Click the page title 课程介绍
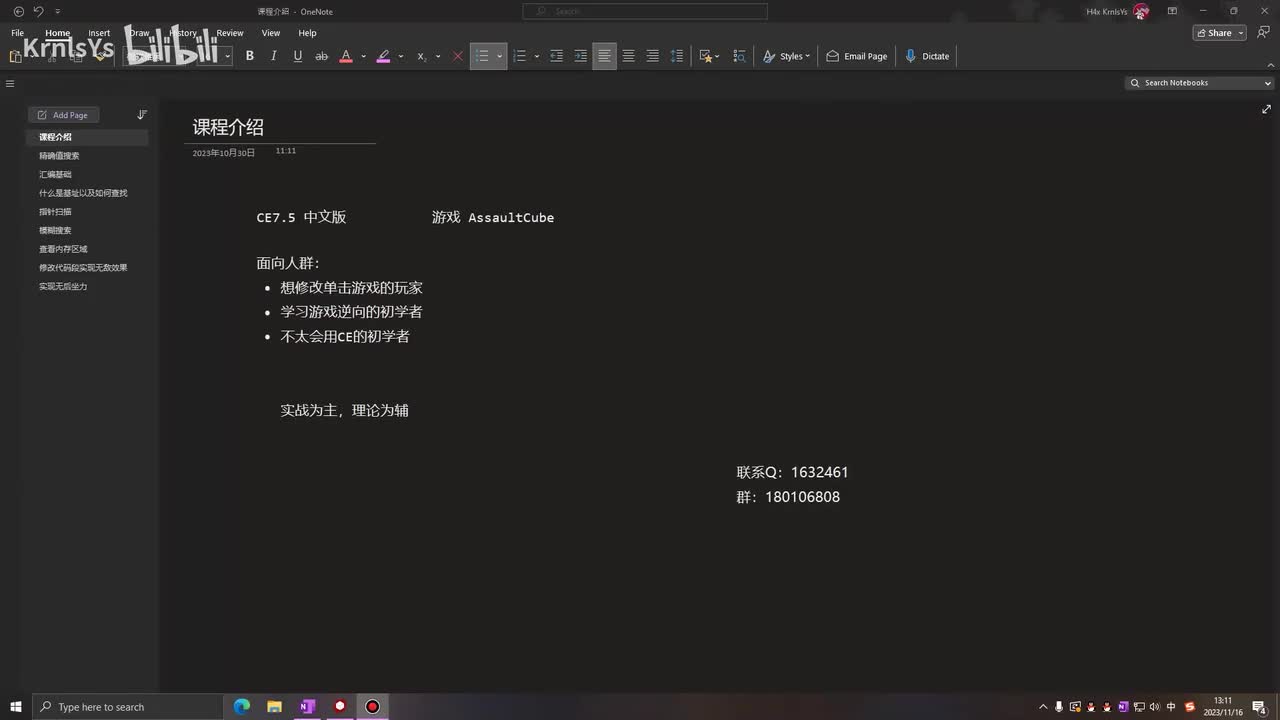1280x720 pixels. pos(228,127)
